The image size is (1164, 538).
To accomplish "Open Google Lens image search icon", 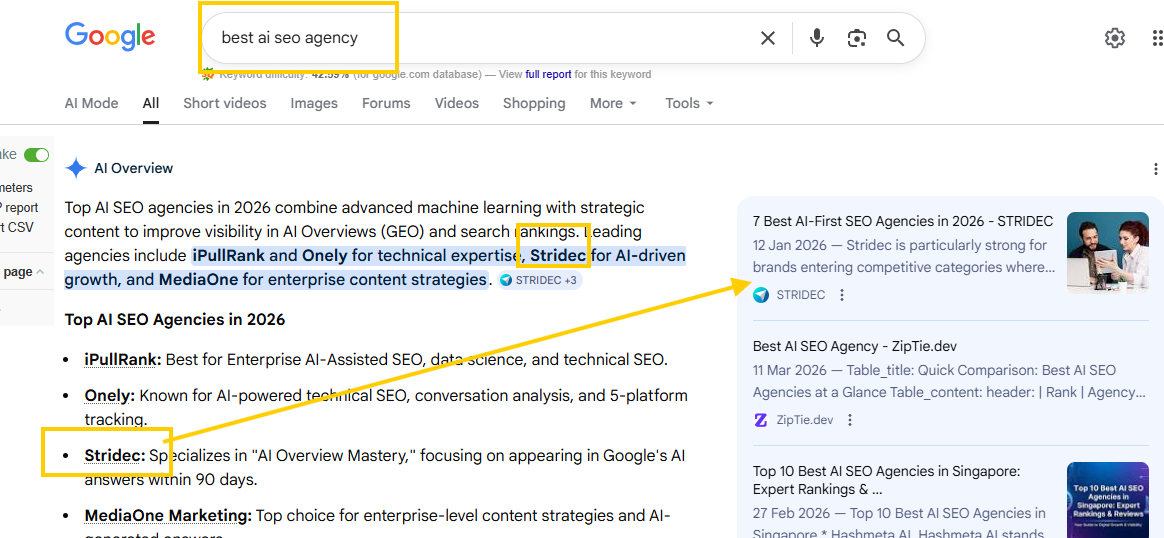I will pyautogui.click(x=856, y=38).
